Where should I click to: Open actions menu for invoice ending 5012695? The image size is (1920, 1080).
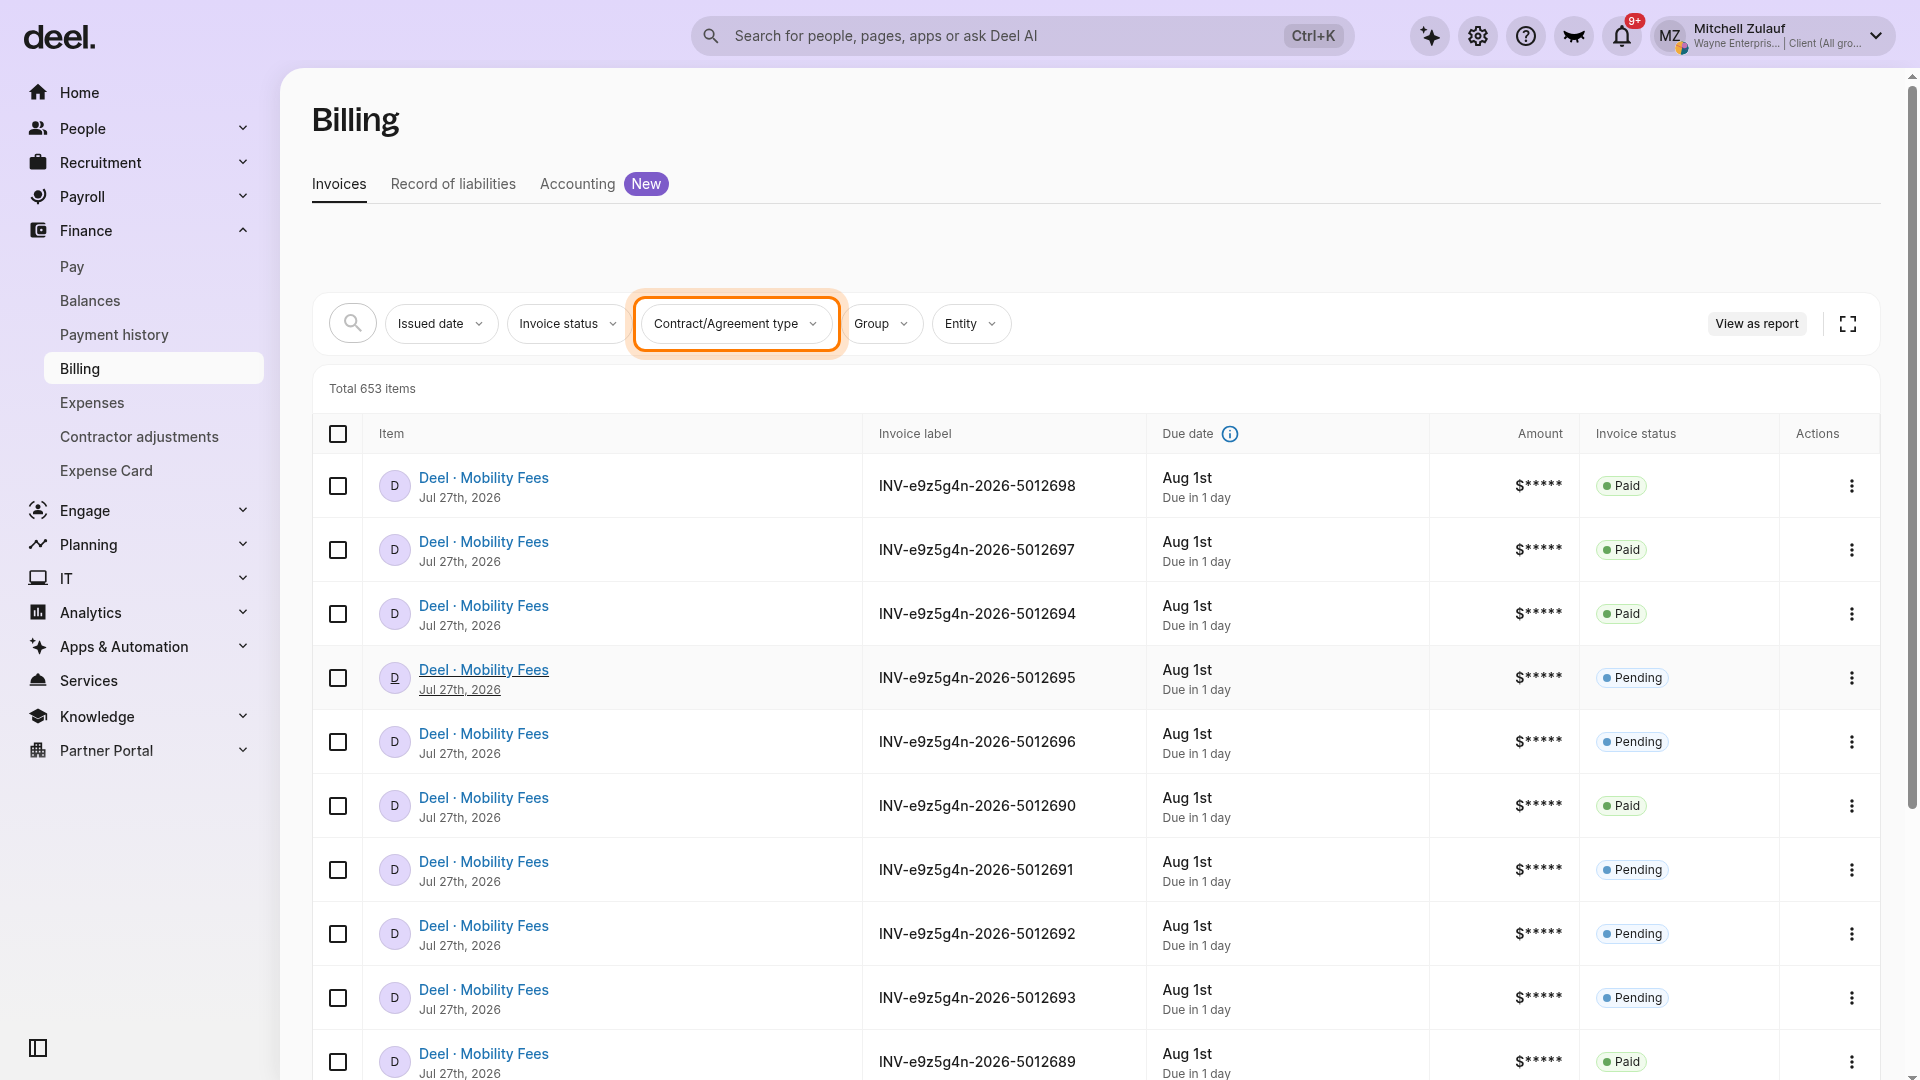point(1852,678)
